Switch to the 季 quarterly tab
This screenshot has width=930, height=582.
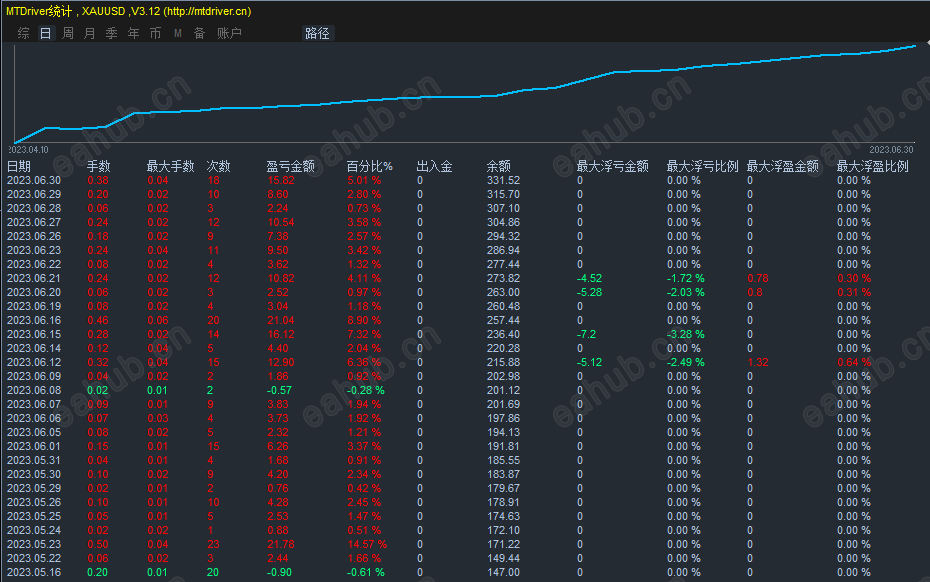[x=112, y=33]
